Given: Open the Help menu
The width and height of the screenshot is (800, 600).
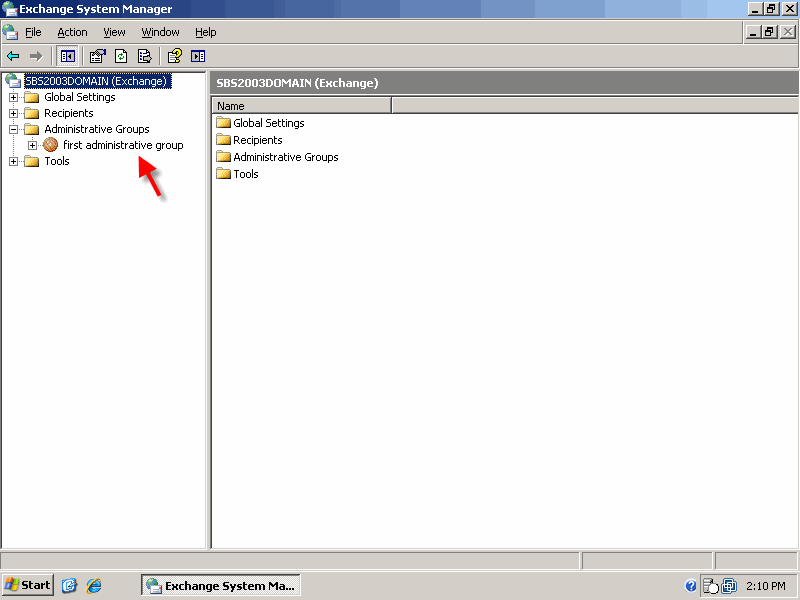Looking at the screenshot, I should point(206,32).
